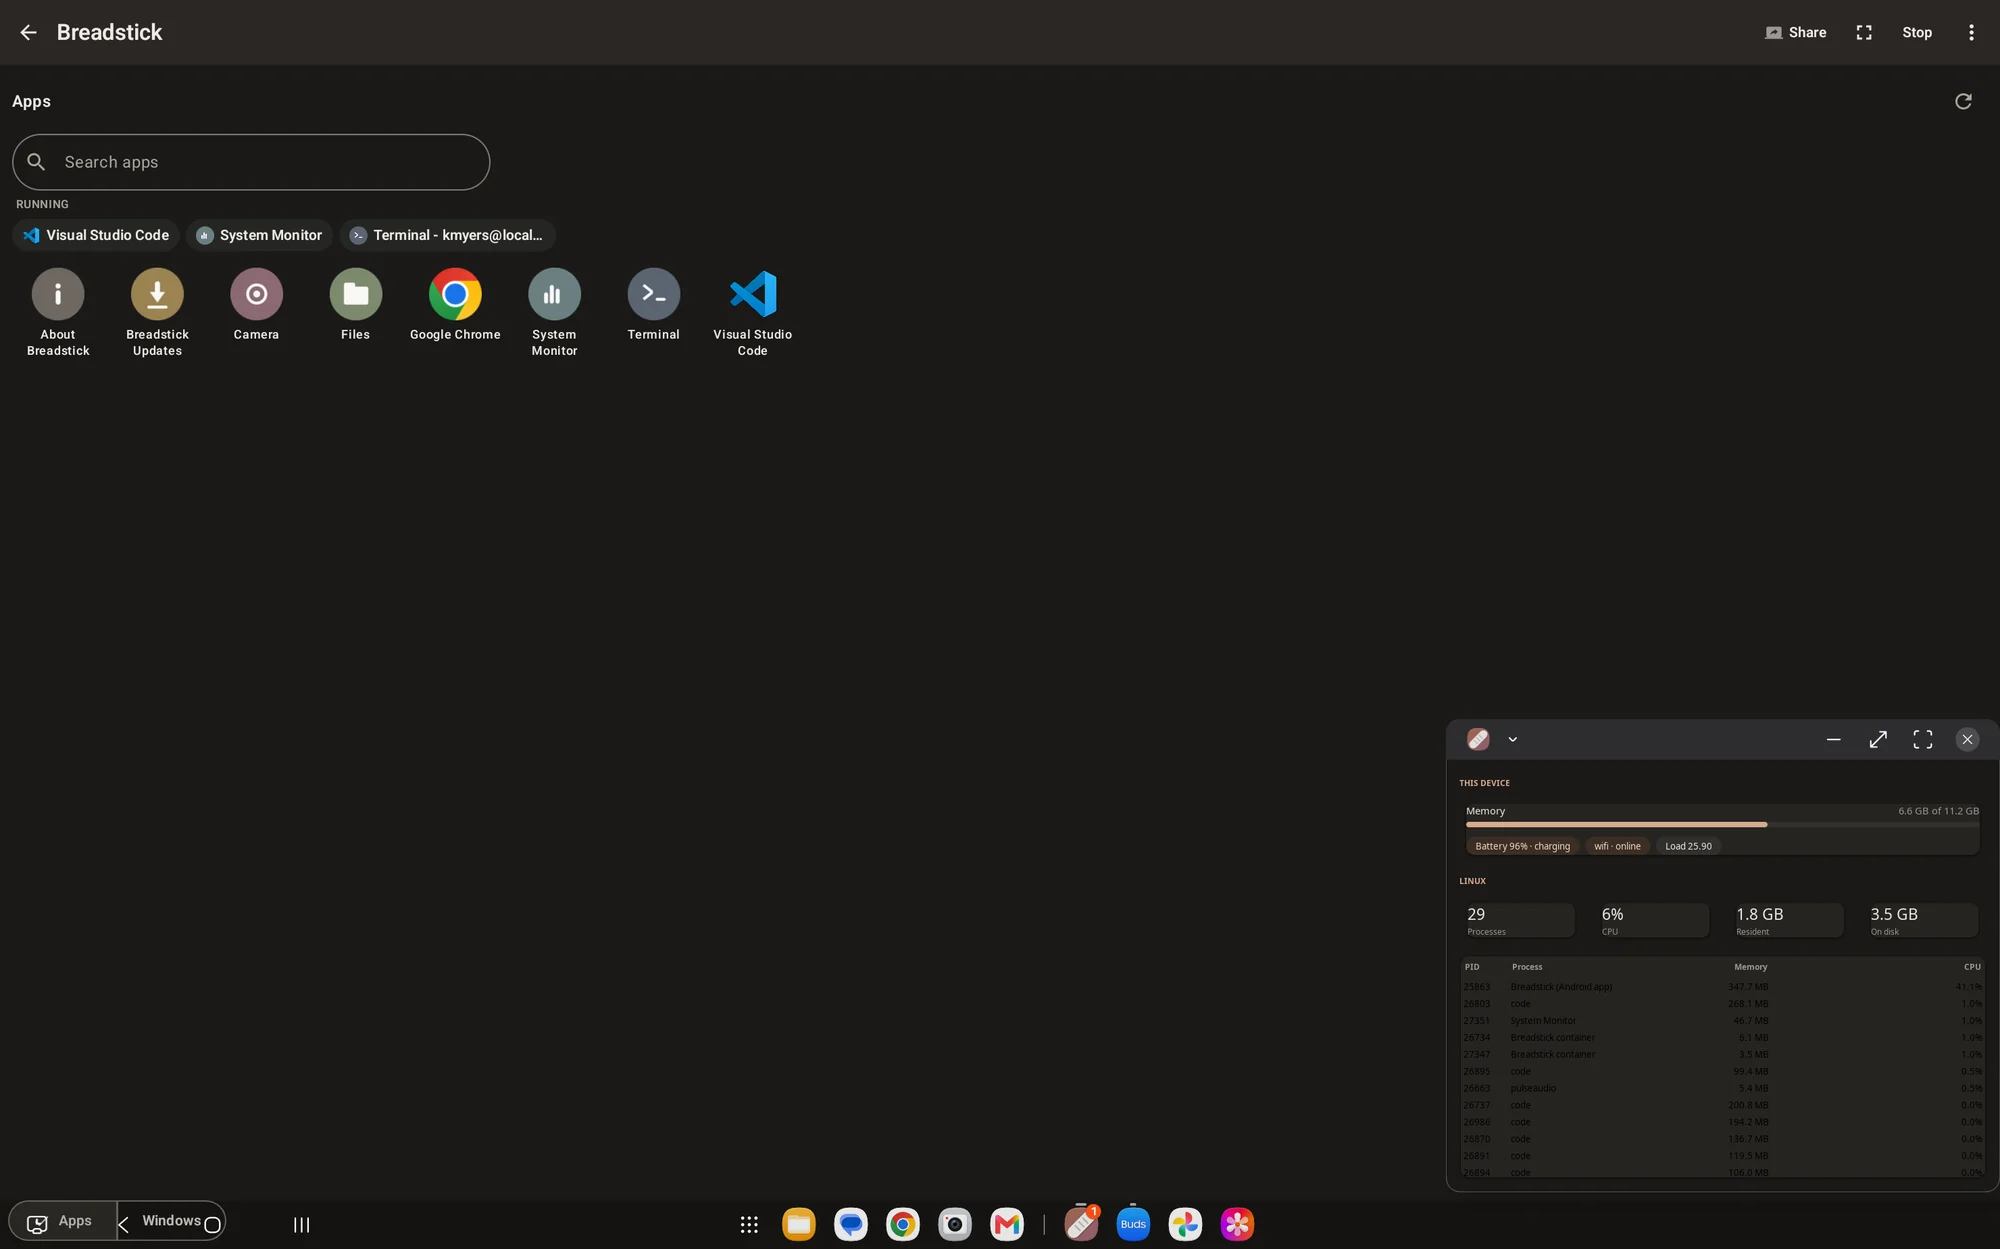Select the Windows tab at bottom left
The height and width of the screenshot is (1249, 2000).
click(171, 1221)
